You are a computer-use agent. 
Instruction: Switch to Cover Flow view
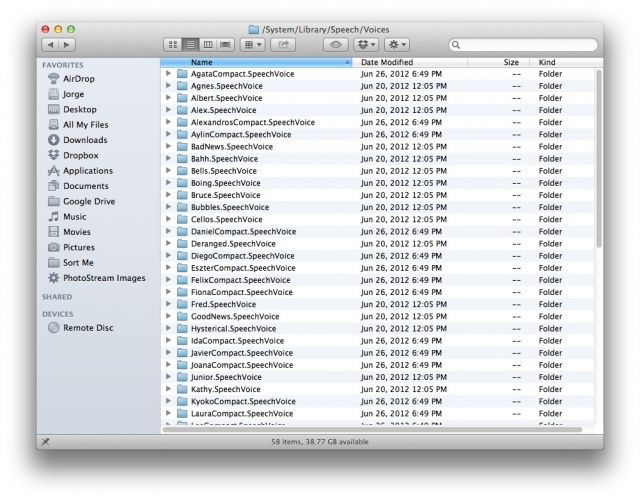(225, 44)
